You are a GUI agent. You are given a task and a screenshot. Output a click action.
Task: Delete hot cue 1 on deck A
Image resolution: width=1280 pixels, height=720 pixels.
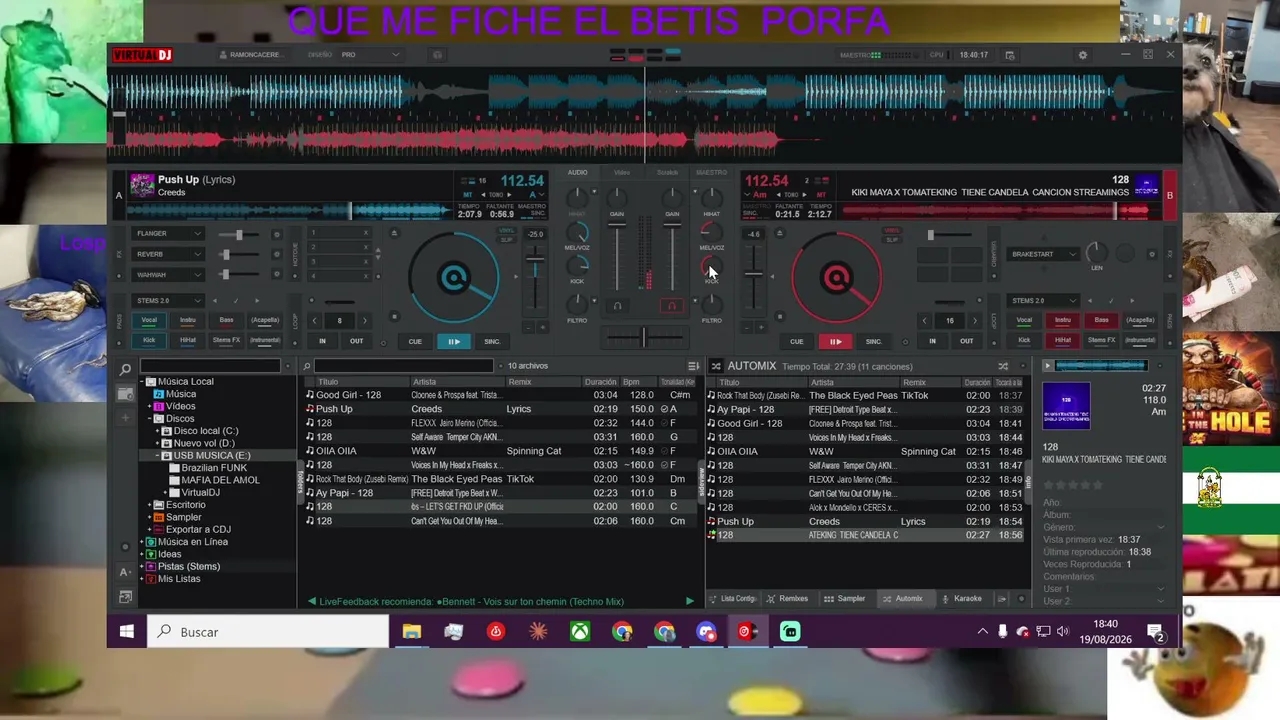point(365,233)
